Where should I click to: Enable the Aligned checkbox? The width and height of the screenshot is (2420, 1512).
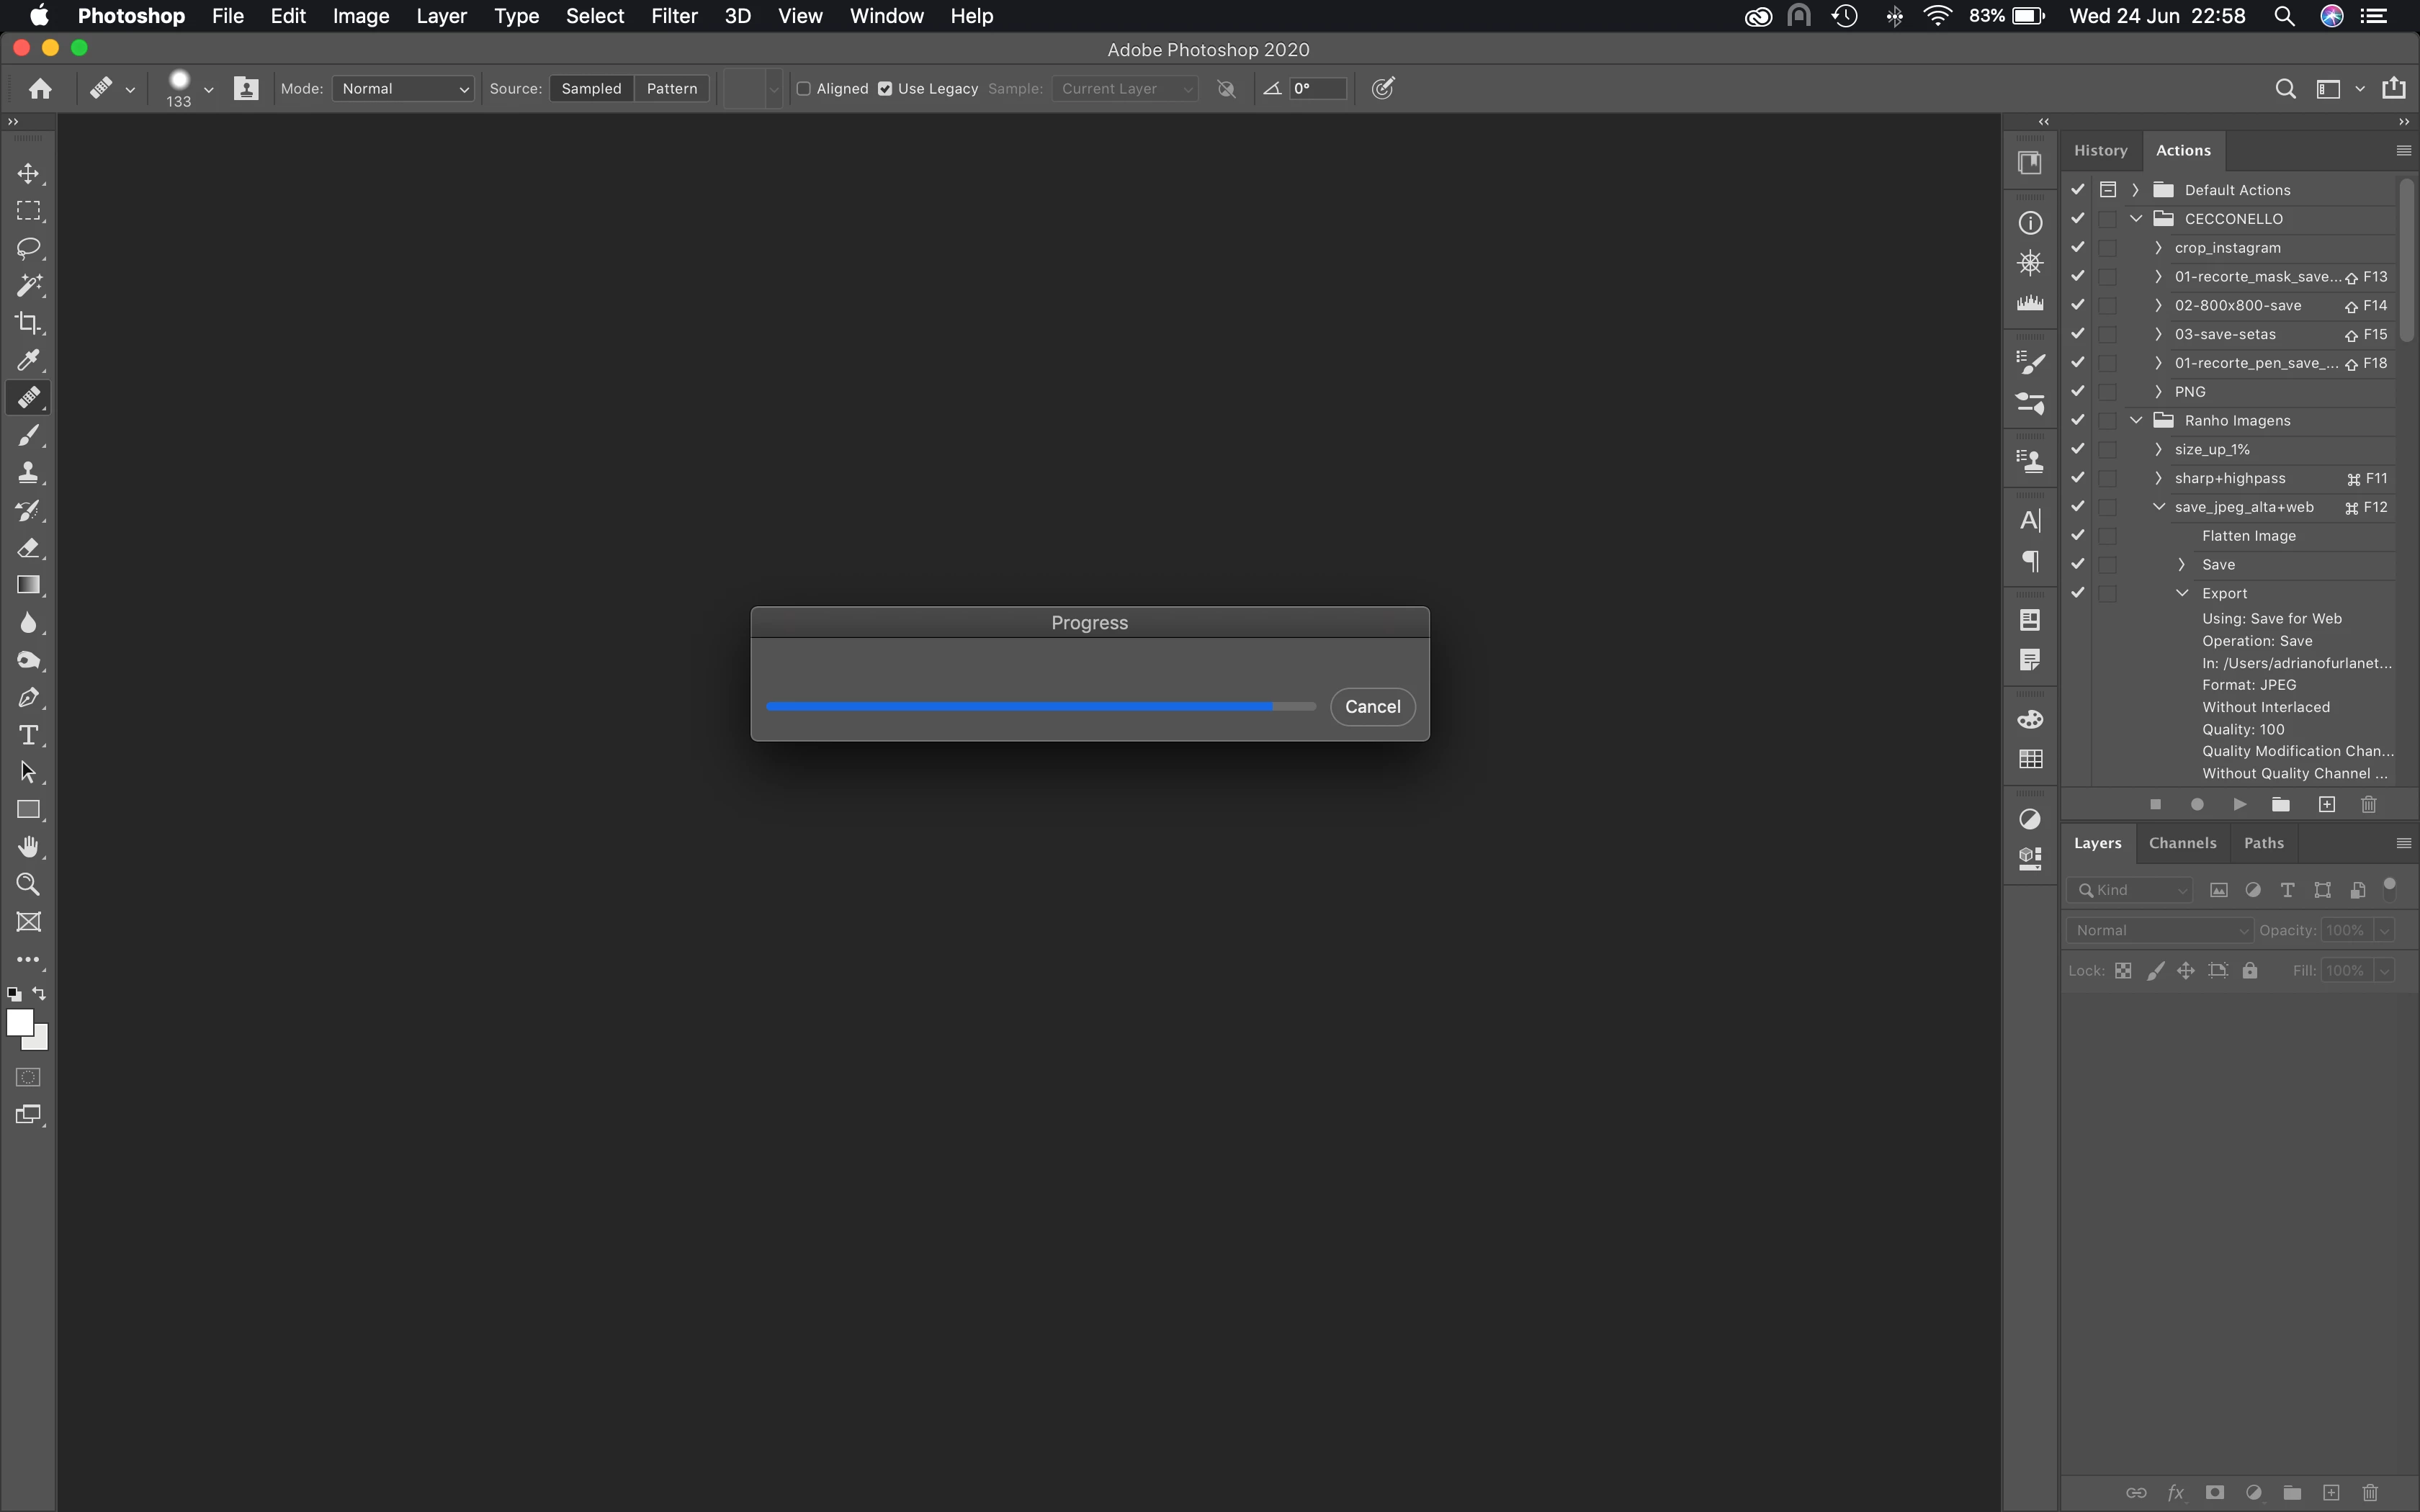coord(803,89)
